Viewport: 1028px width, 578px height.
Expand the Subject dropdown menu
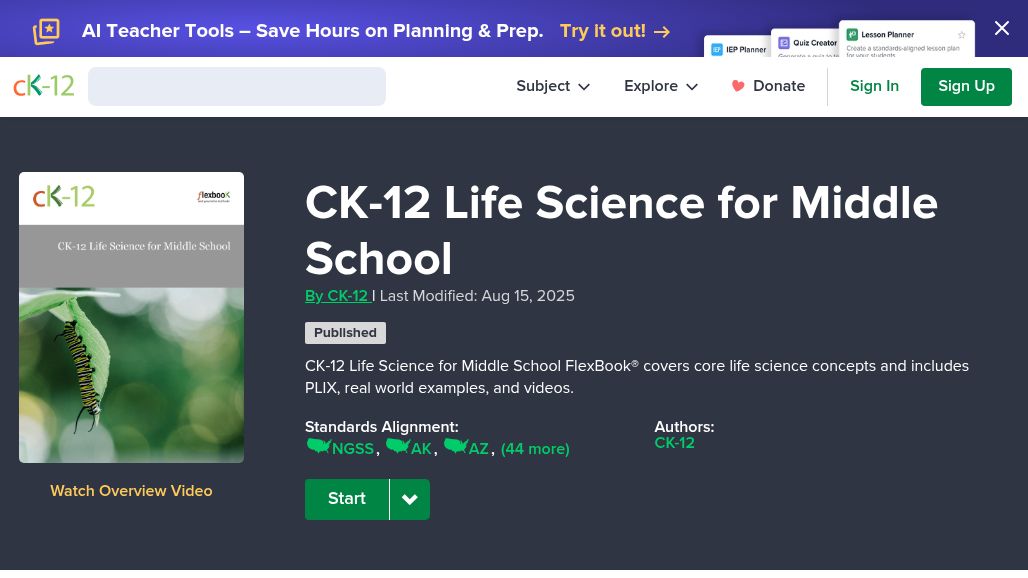(553, 86)
